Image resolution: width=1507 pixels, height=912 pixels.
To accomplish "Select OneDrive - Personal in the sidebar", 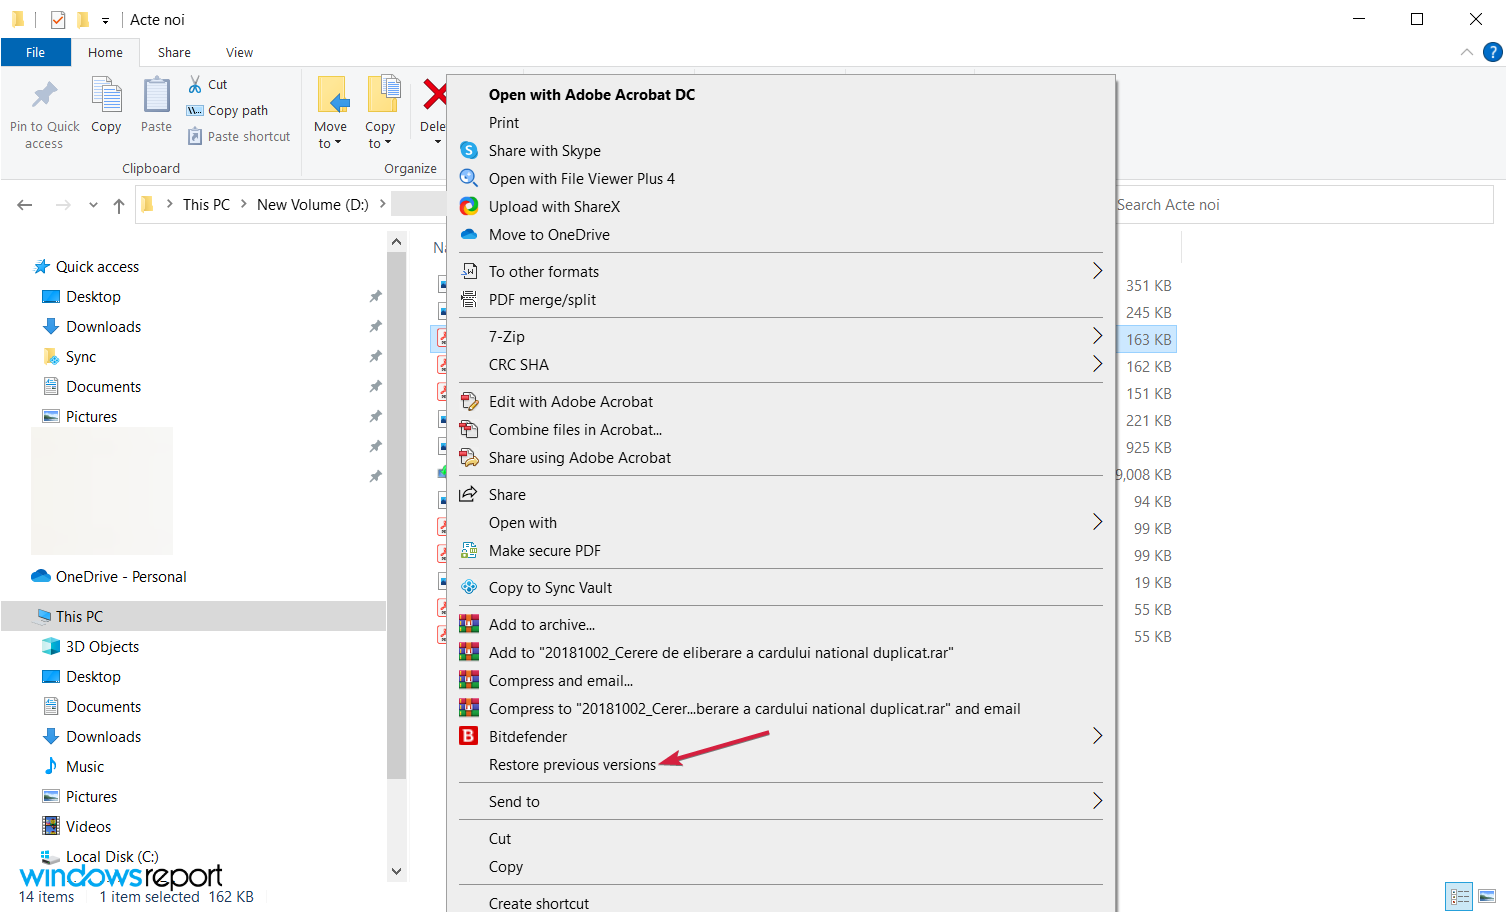I will (121, 577).
